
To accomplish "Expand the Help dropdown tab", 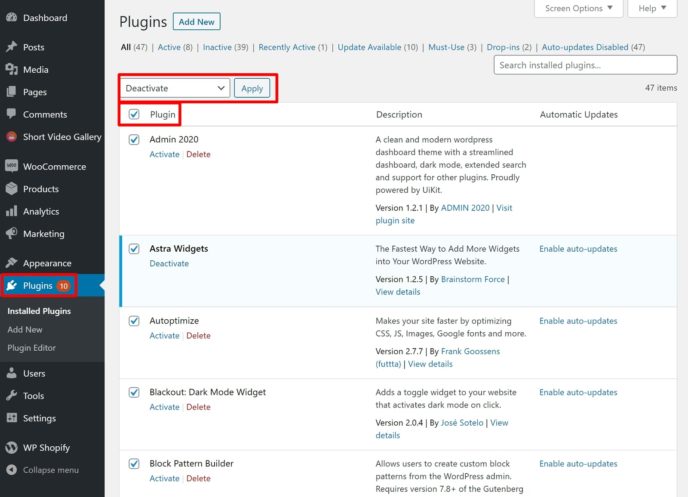I will coord(652,8).
